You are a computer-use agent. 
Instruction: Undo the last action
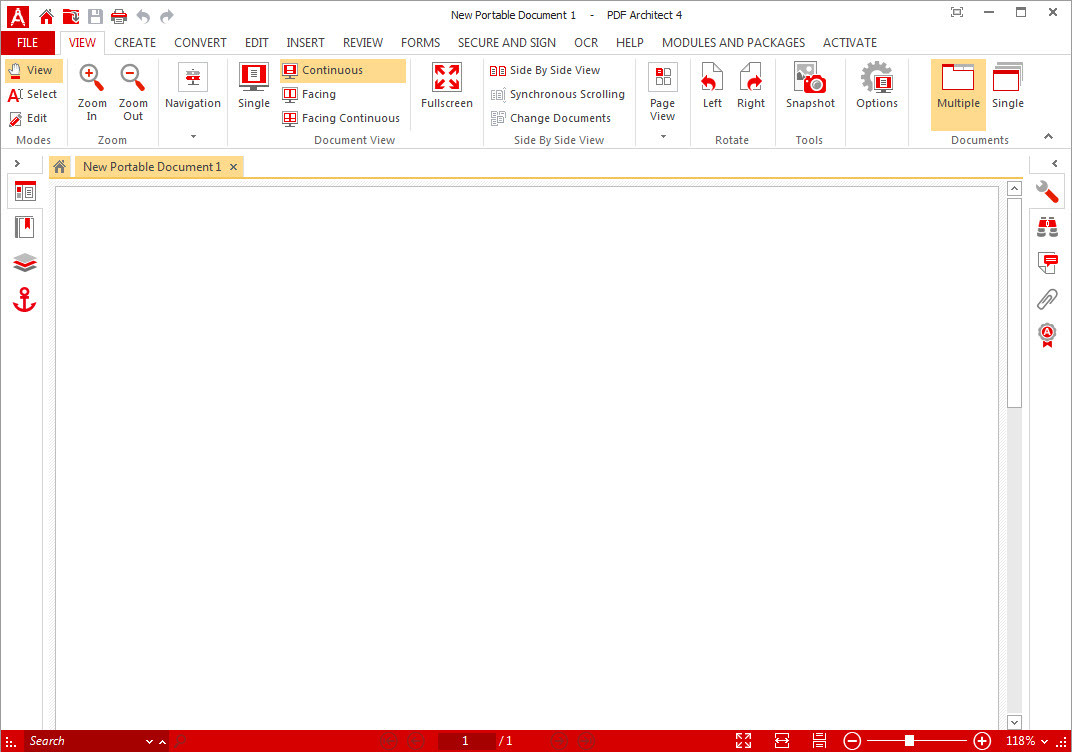point(143,16)
